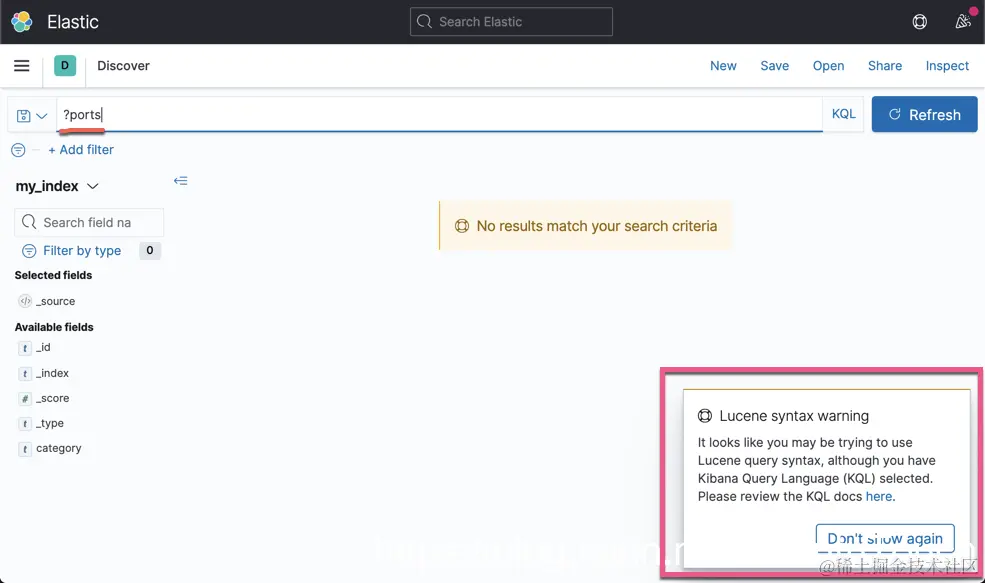Click the Discover breadcrumb
The width and height of the screenshot is (985, 583).
coord(123,65)
